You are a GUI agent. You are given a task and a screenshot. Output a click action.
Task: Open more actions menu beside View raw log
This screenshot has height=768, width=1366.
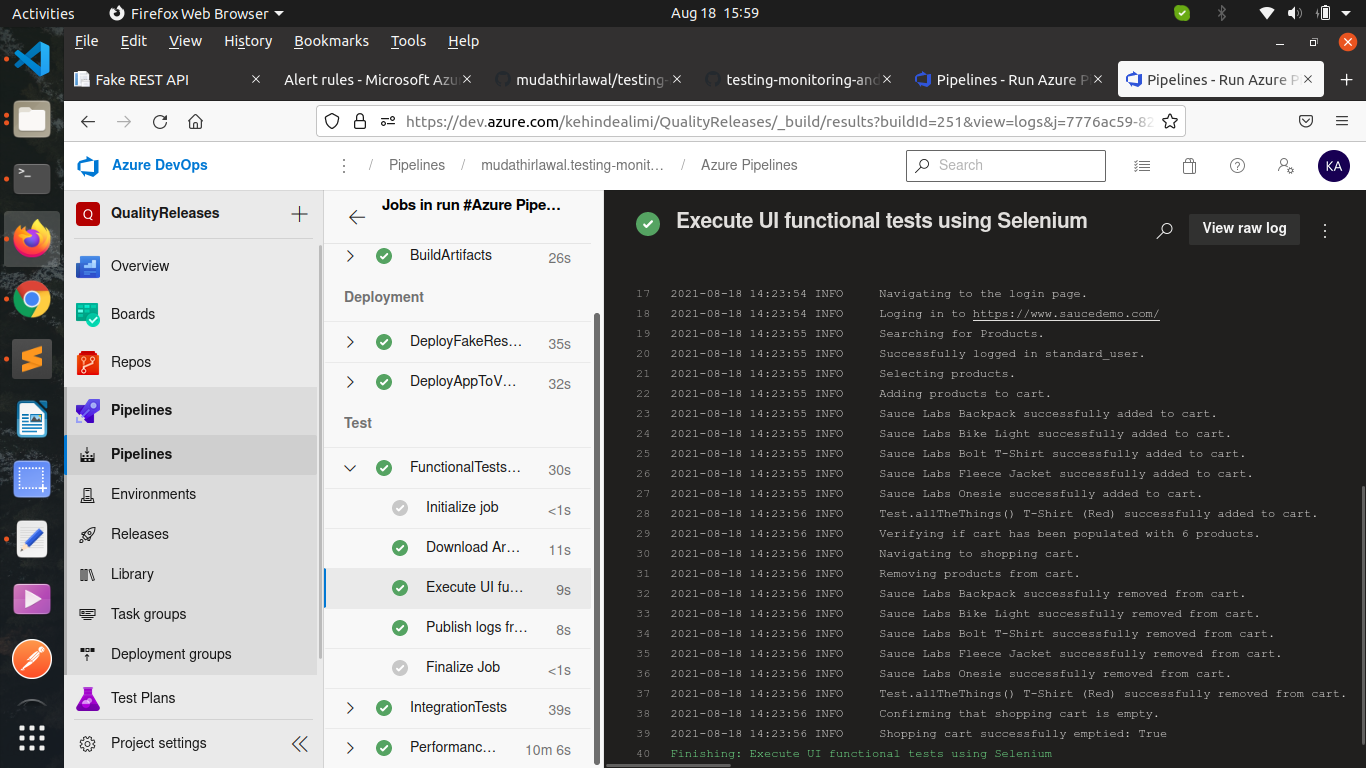[1325, 230]
